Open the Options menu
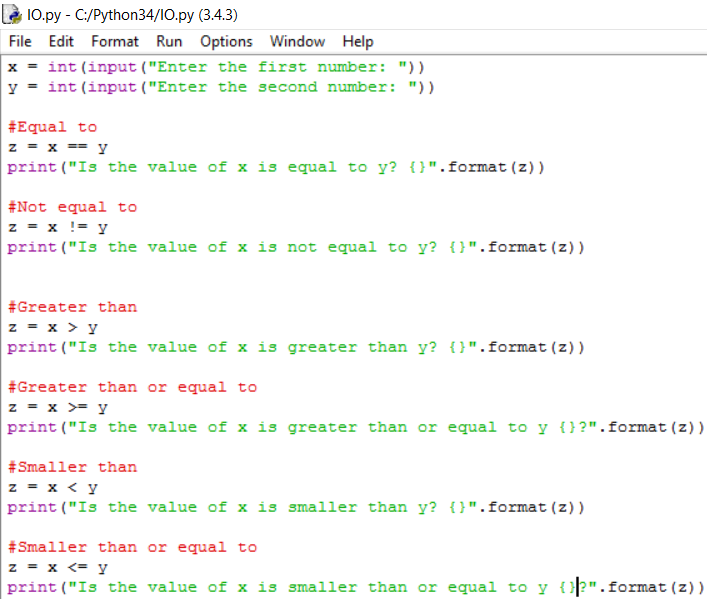This screenshot has width=707, height=599. [x=226, y=41]
